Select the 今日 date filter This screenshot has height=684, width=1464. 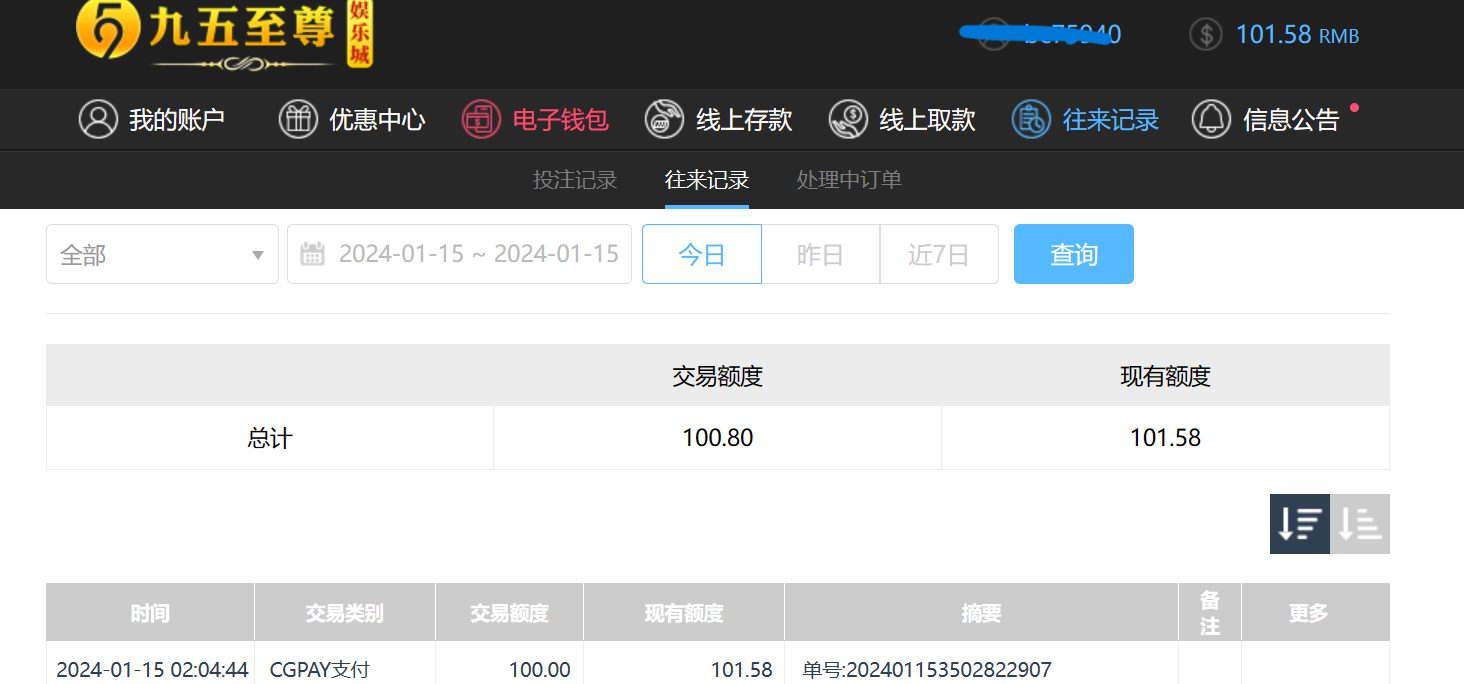point(702,254)
